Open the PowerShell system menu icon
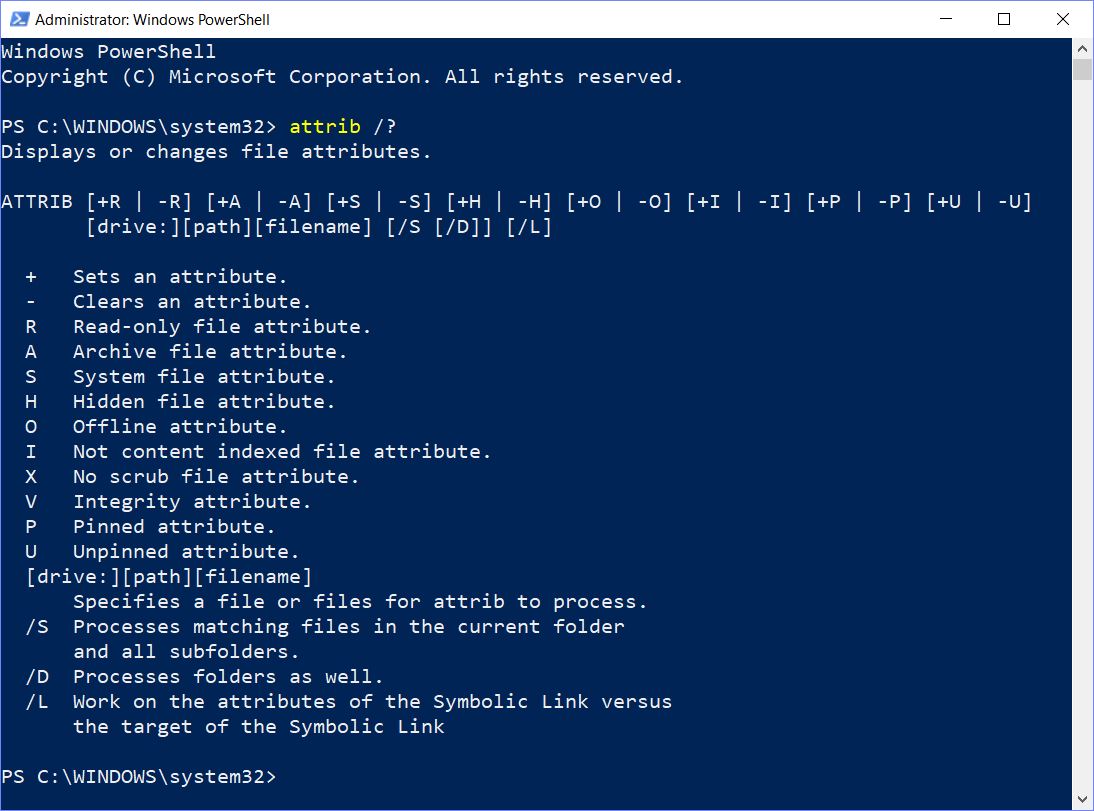 tap(19, 19)
